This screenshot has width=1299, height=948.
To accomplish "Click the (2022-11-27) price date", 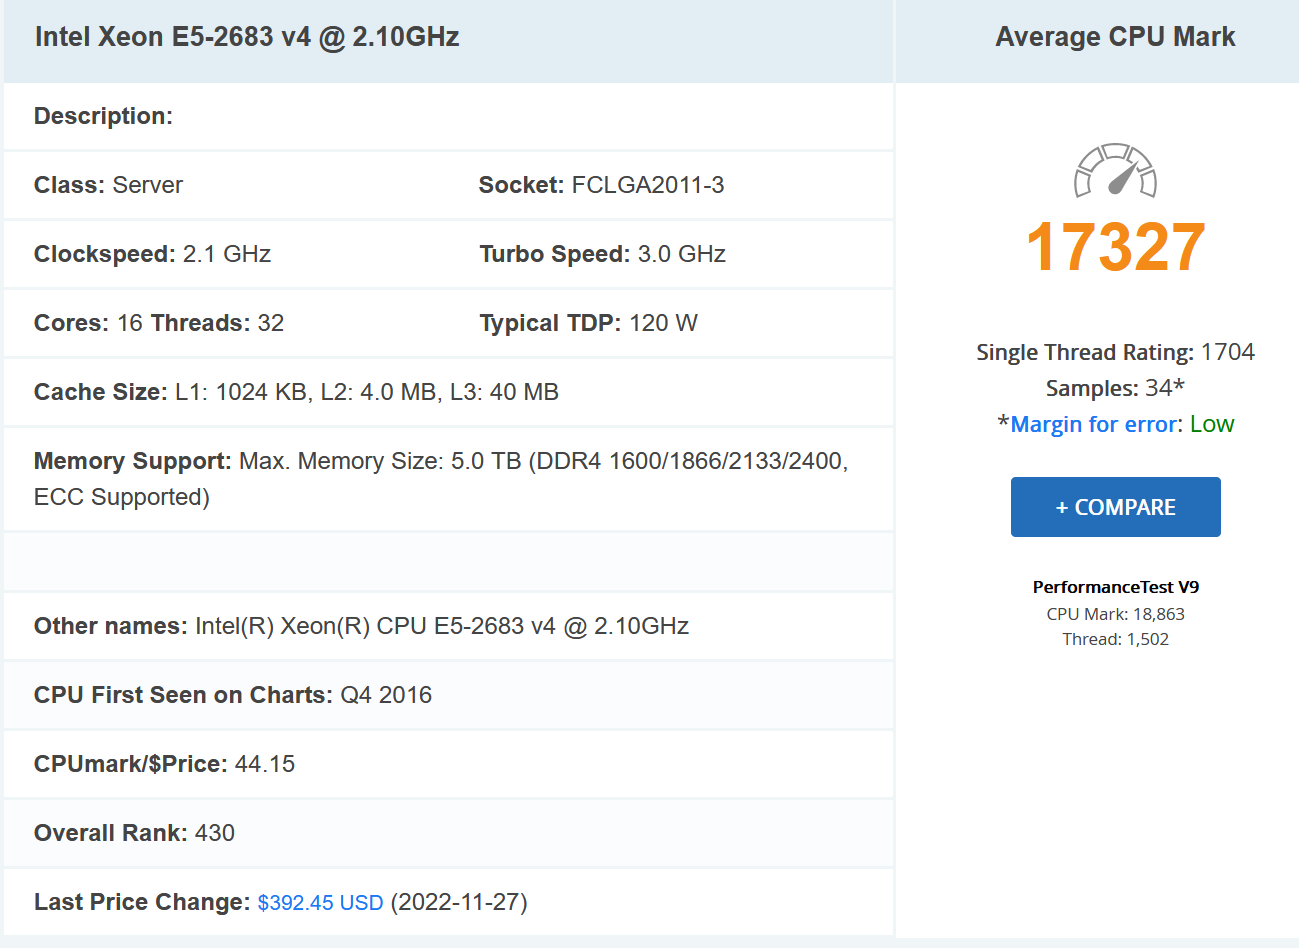I will 459,902.
